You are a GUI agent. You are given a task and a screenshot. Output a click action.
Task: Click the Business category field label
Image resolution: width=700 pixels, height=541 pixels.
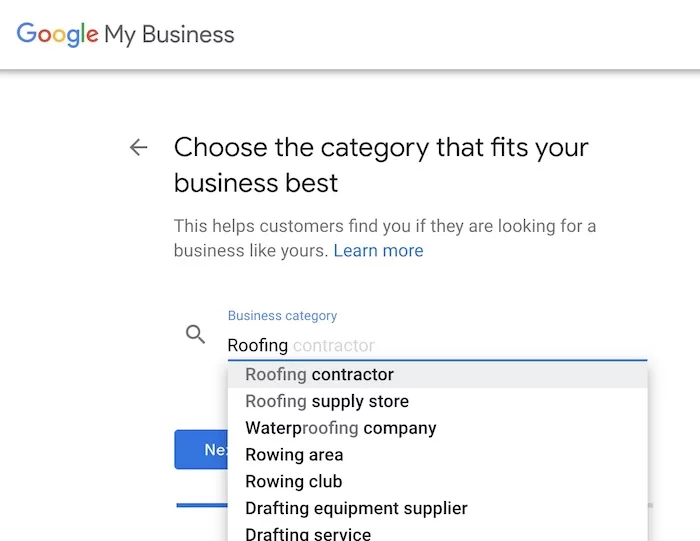pos(282,316)
